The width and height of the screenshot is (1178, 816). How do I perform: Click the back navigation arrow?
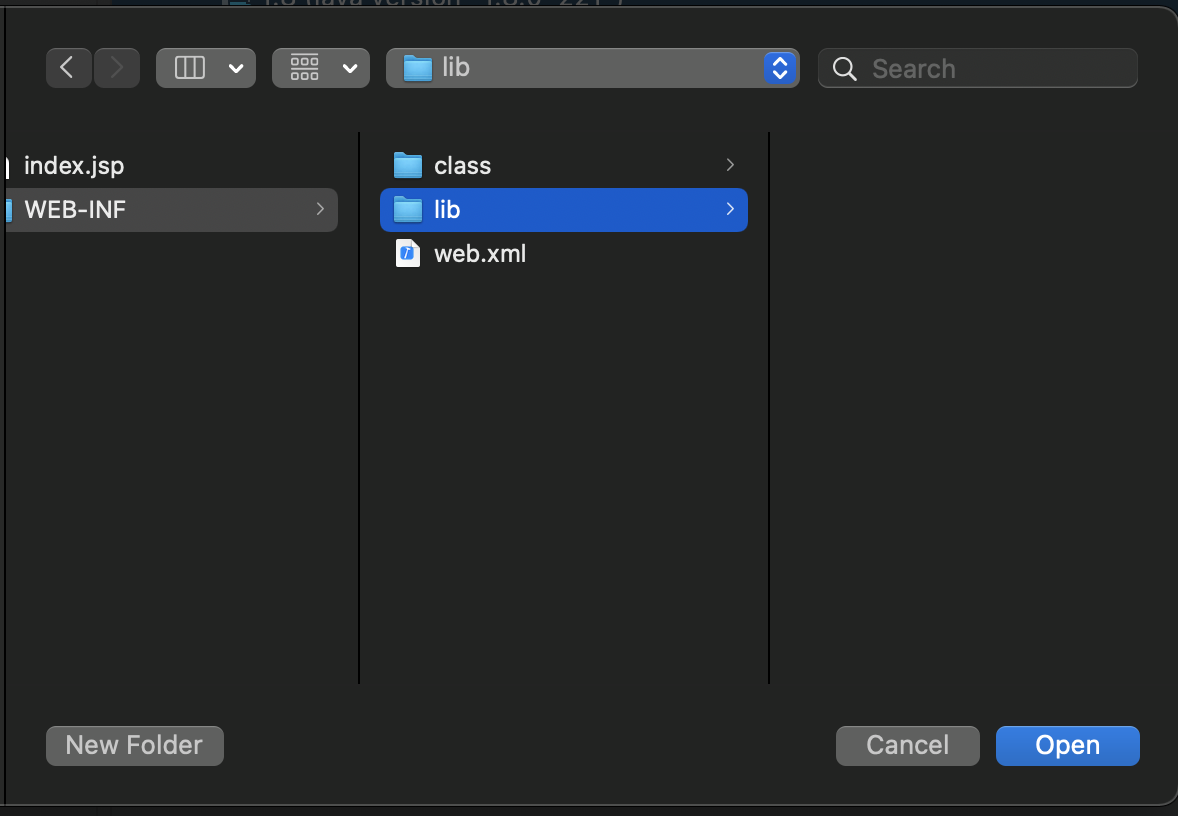pyautogui.click(x=68, y=68)
